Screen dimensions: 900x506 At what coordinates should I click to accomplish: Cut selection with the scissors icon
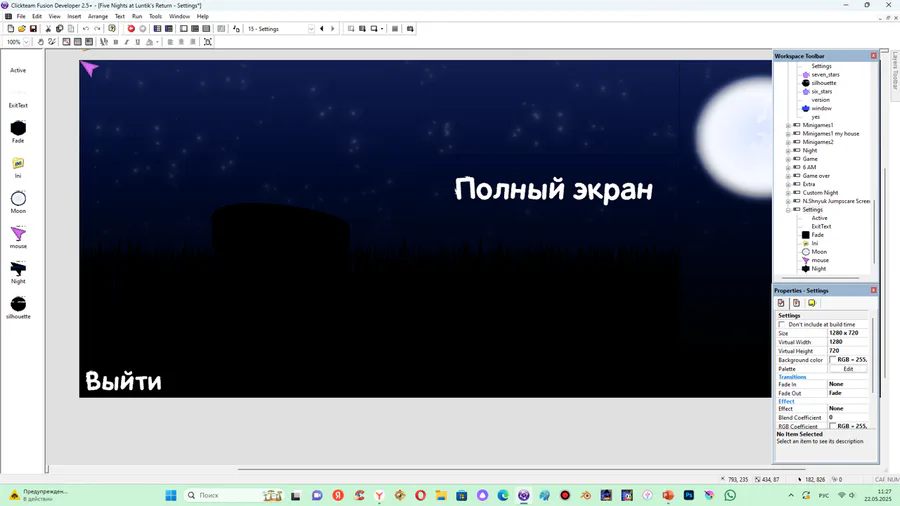coord(48,29)
